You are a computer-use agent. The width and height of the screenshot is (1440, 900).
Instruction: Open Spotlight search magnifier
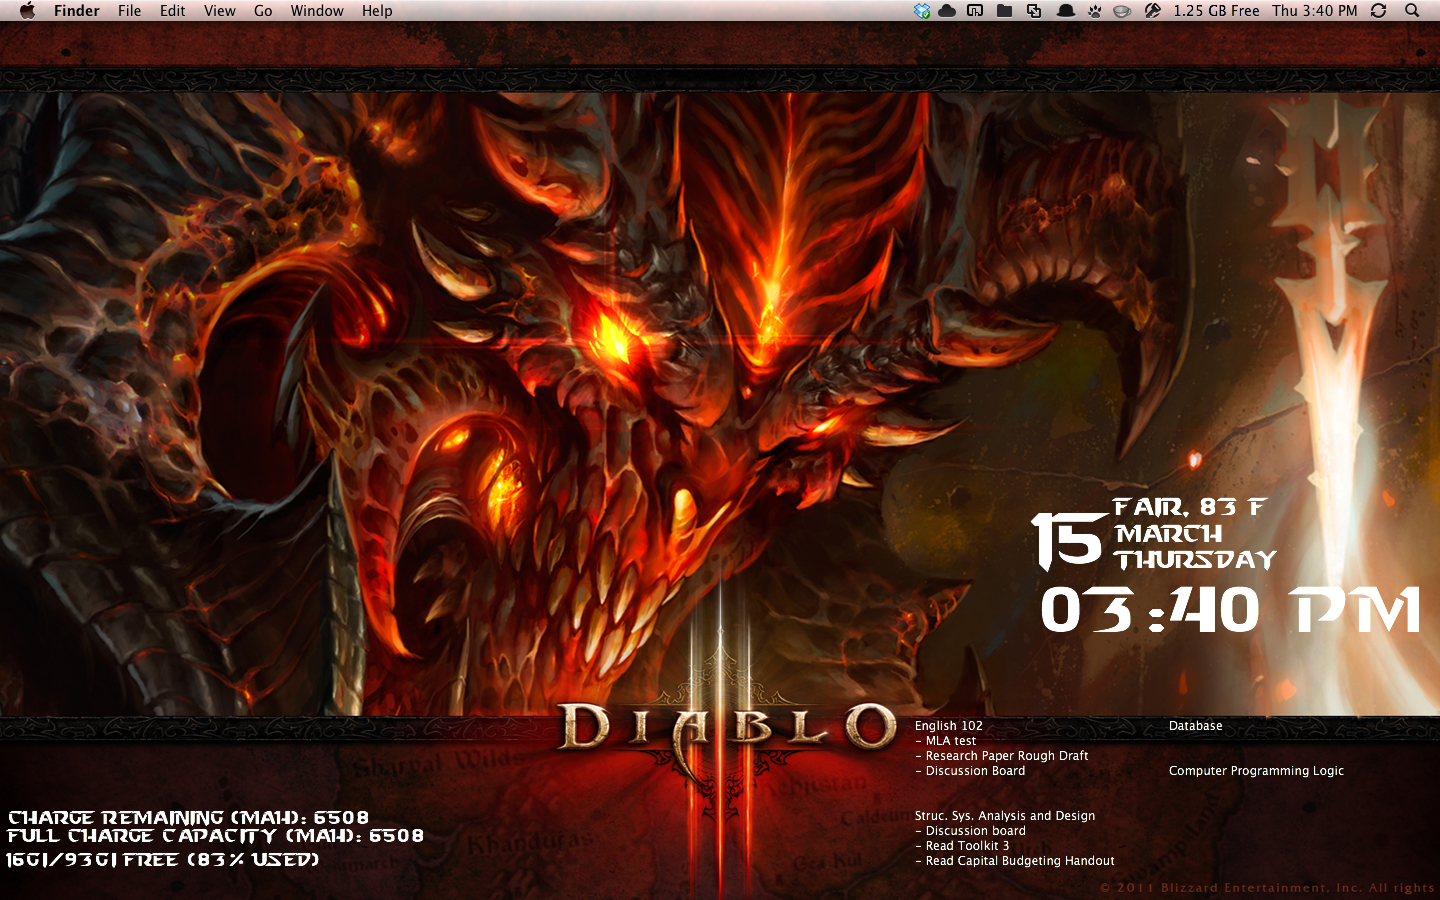[1412, 11]
